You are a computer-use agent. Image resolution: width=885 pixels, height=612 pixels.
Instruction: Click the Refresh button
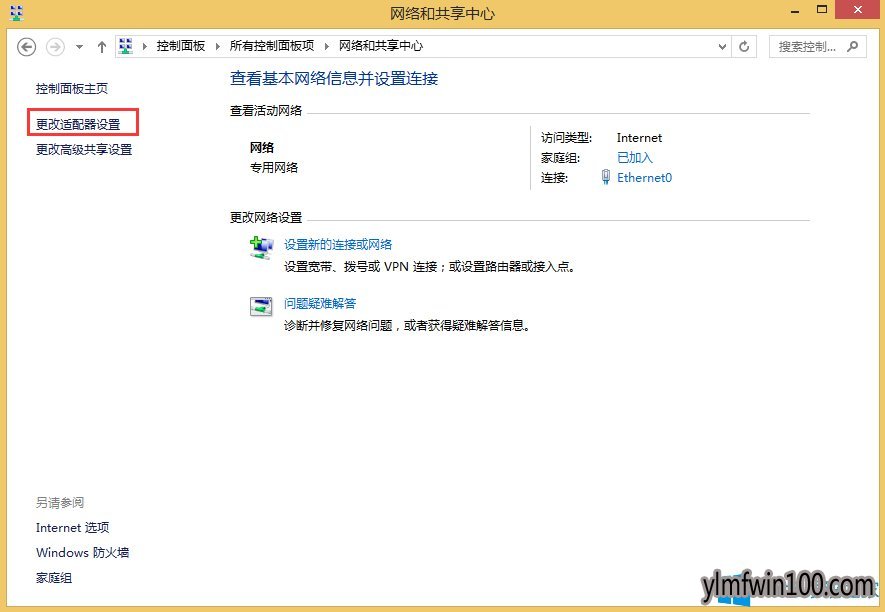[x=744, y=47]
